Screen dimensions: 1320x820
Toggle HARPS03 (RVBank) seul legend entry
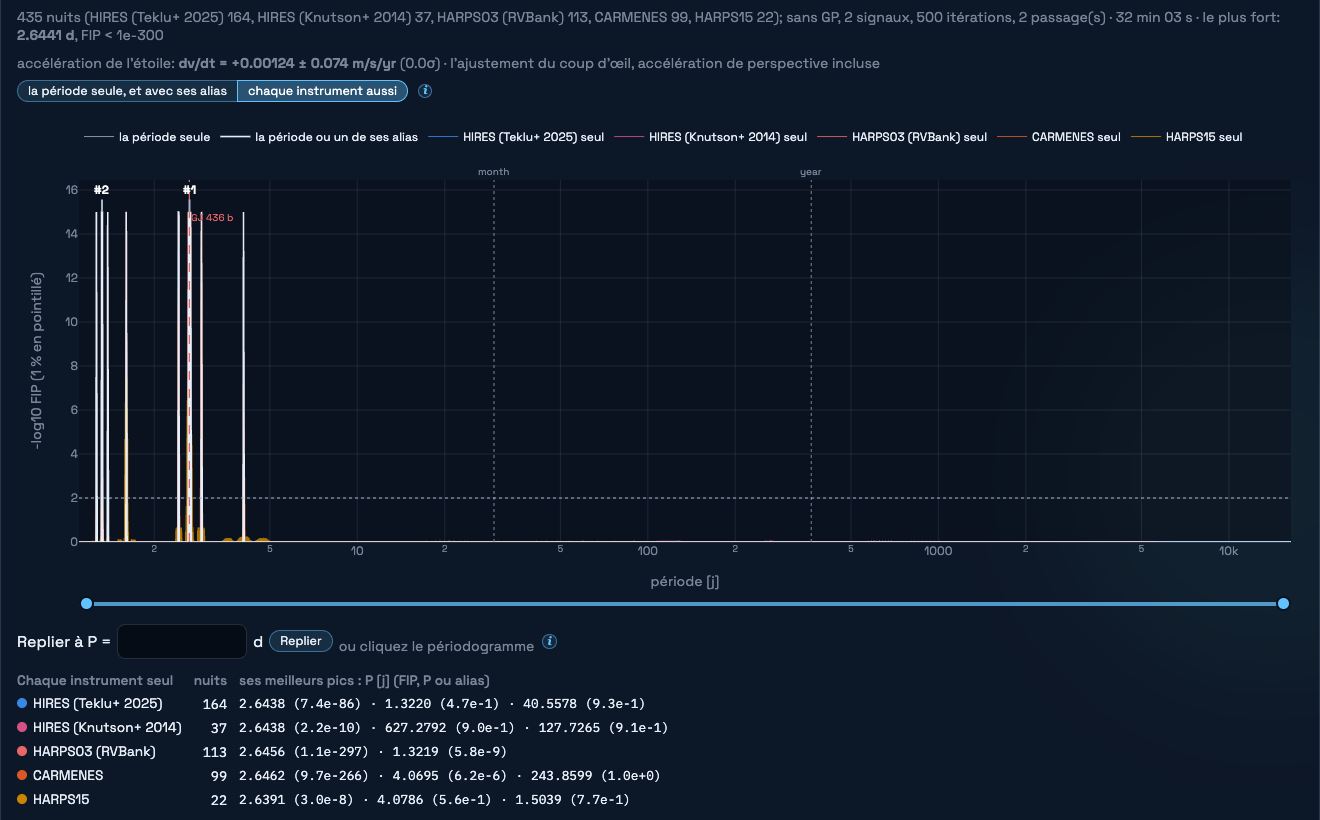[901, 137]
